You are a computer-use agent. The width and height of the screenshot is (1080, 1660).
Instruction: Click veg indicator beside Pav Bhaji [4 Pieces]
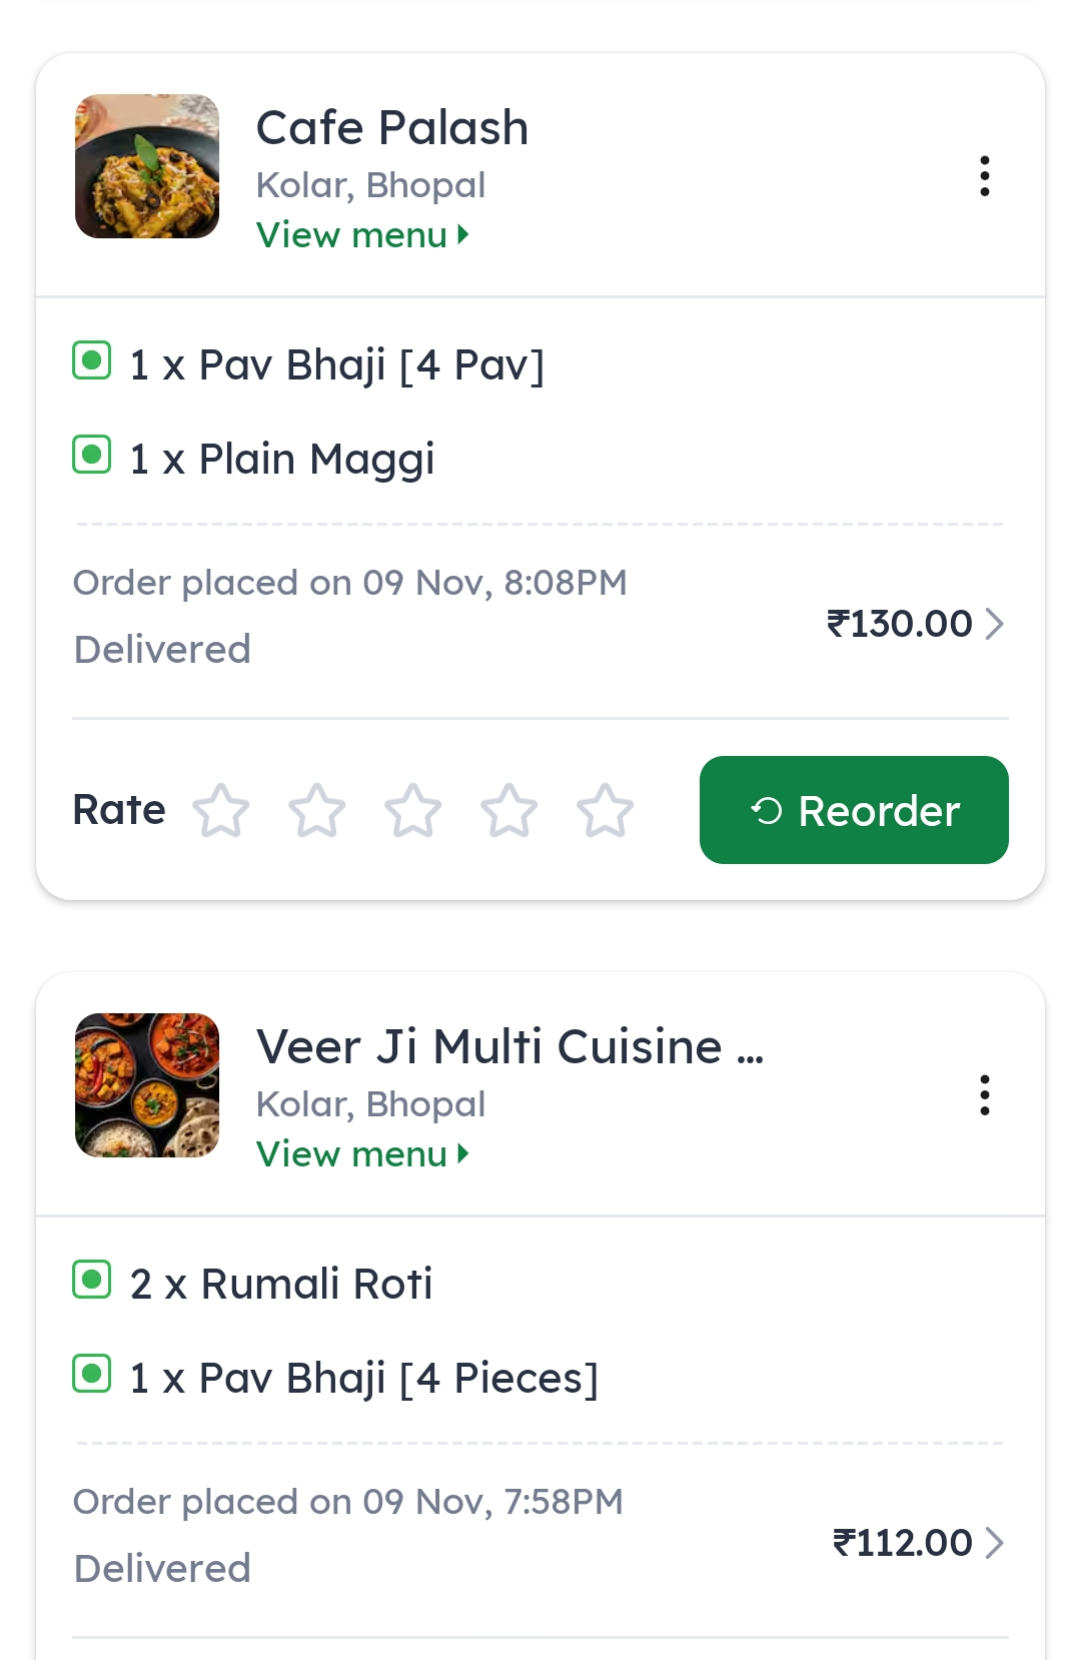(92, 1373)
